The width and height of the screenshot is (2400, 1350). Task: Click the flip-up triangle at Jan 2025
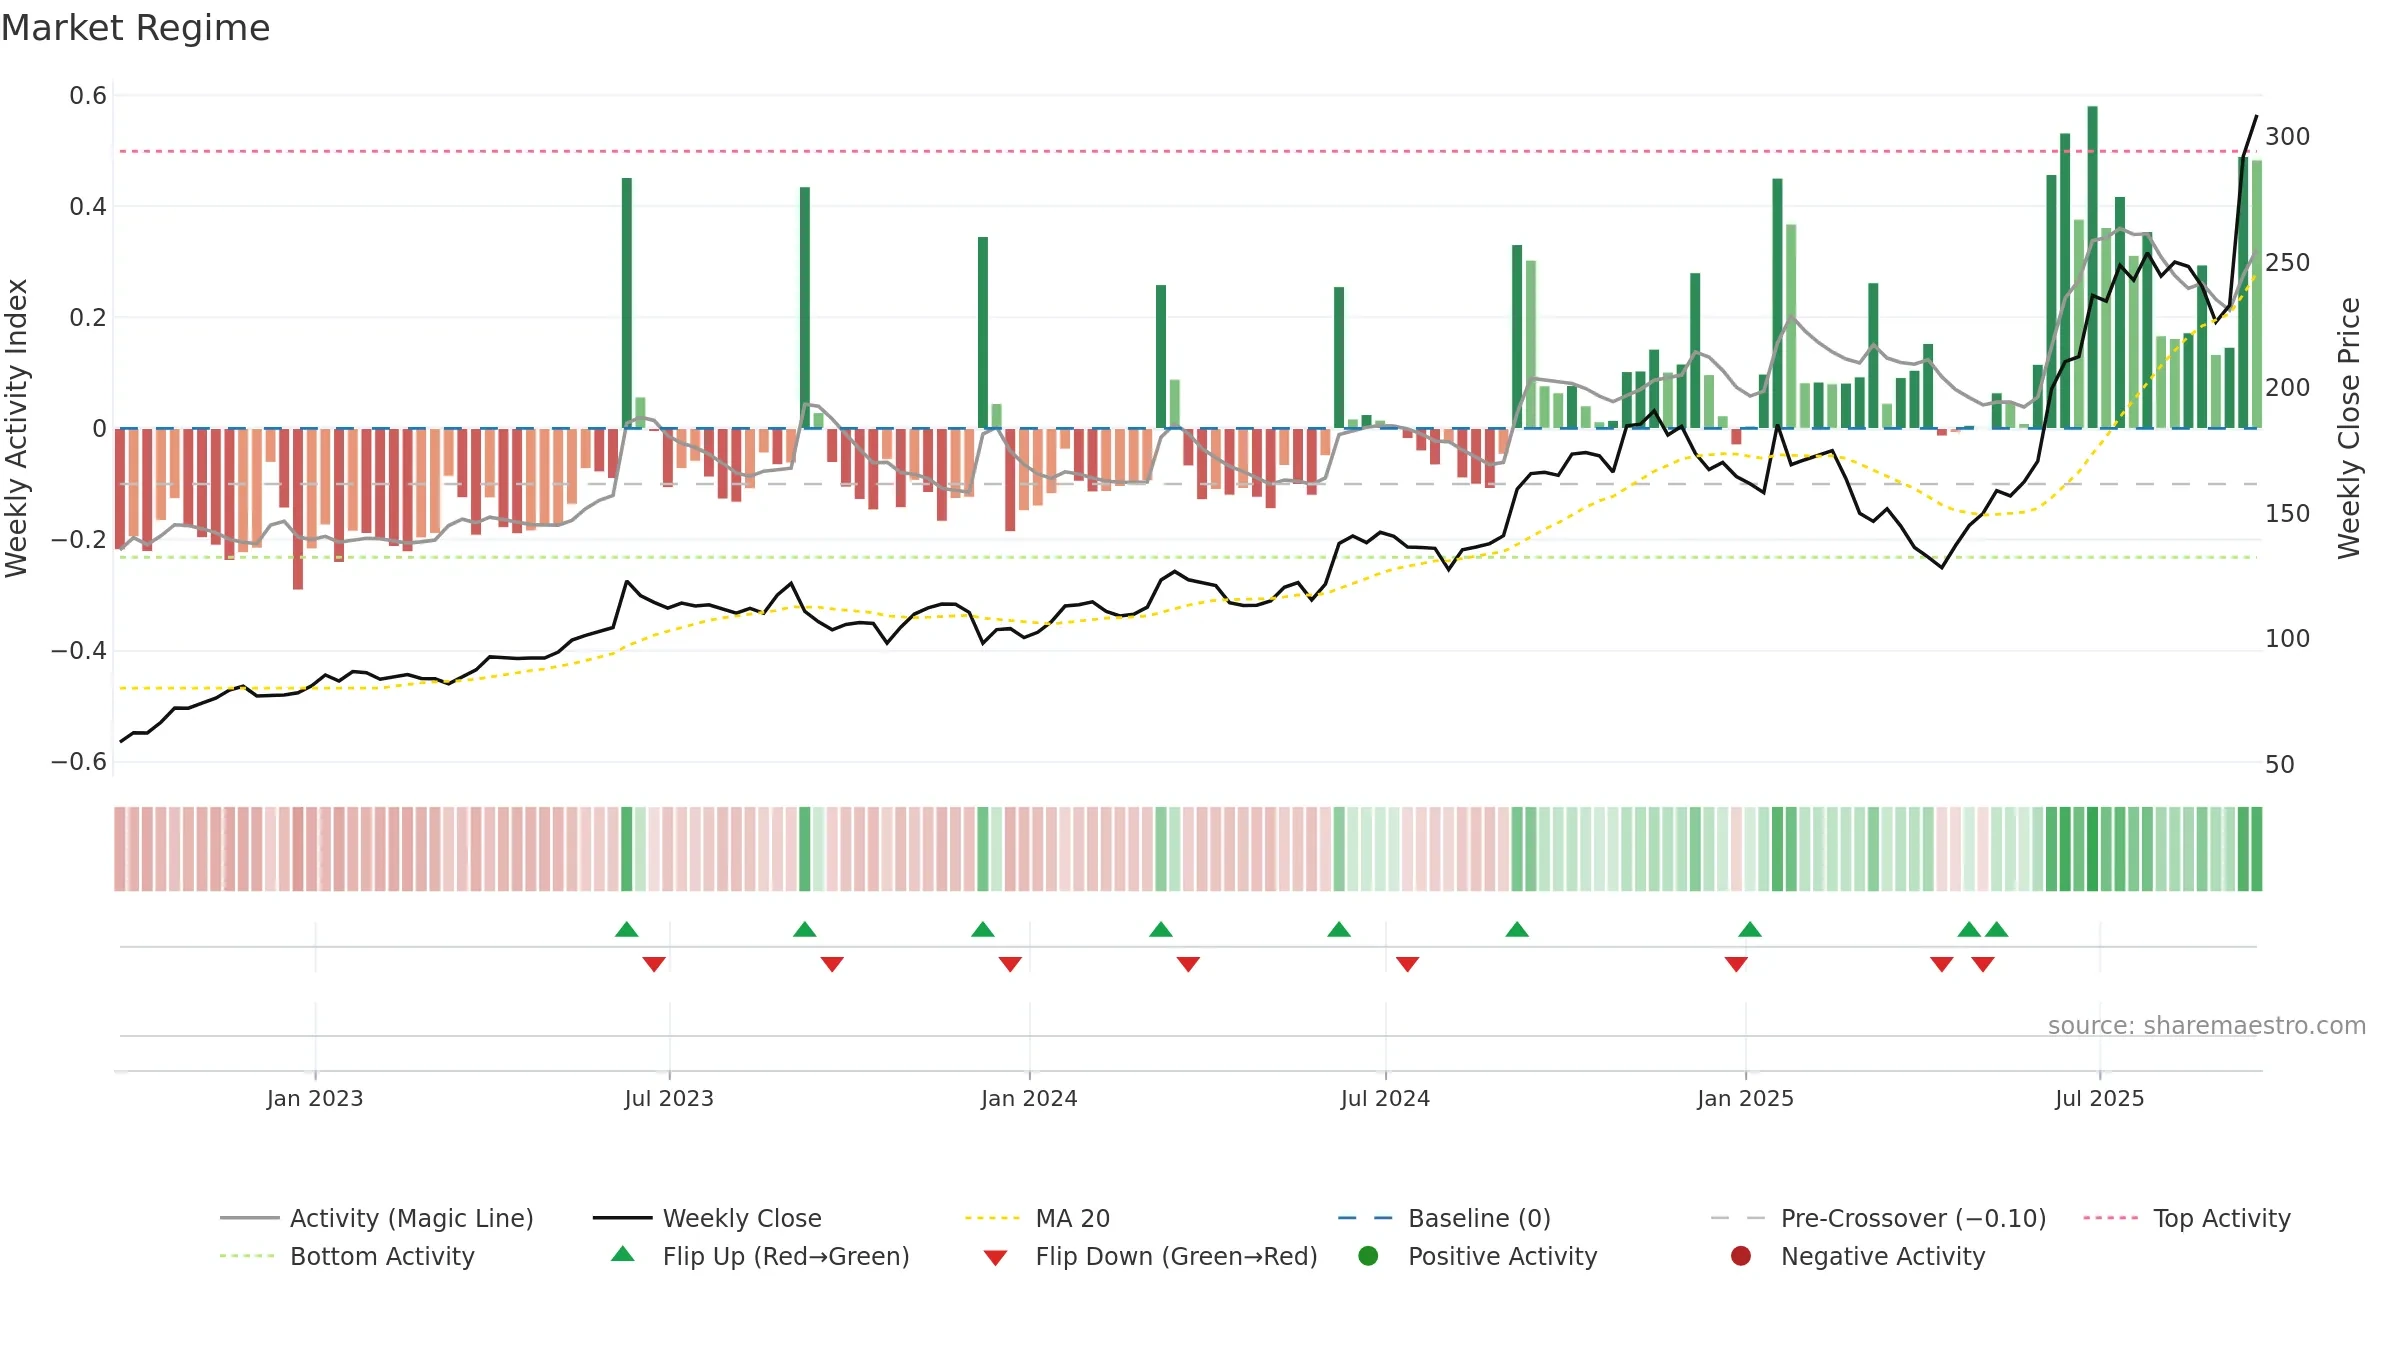pyautogui.click(x=1750, y=930)
